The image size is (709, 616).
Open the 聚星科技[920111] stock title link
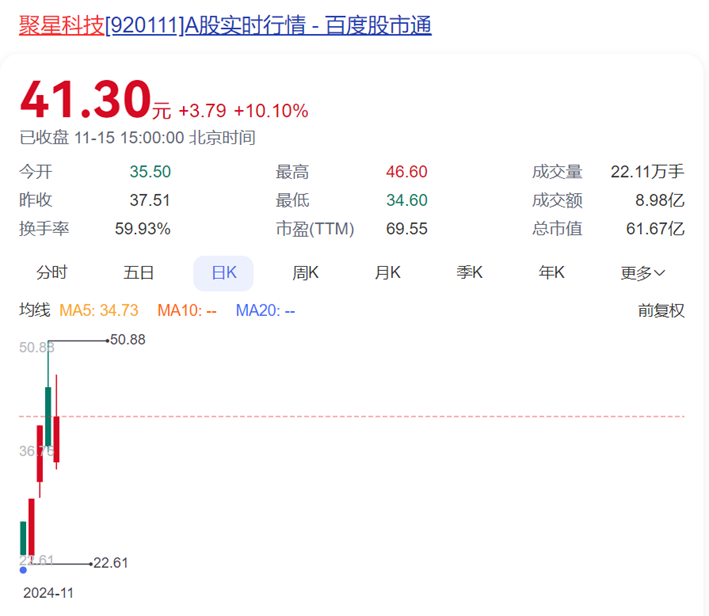click(x=225, y=25)
